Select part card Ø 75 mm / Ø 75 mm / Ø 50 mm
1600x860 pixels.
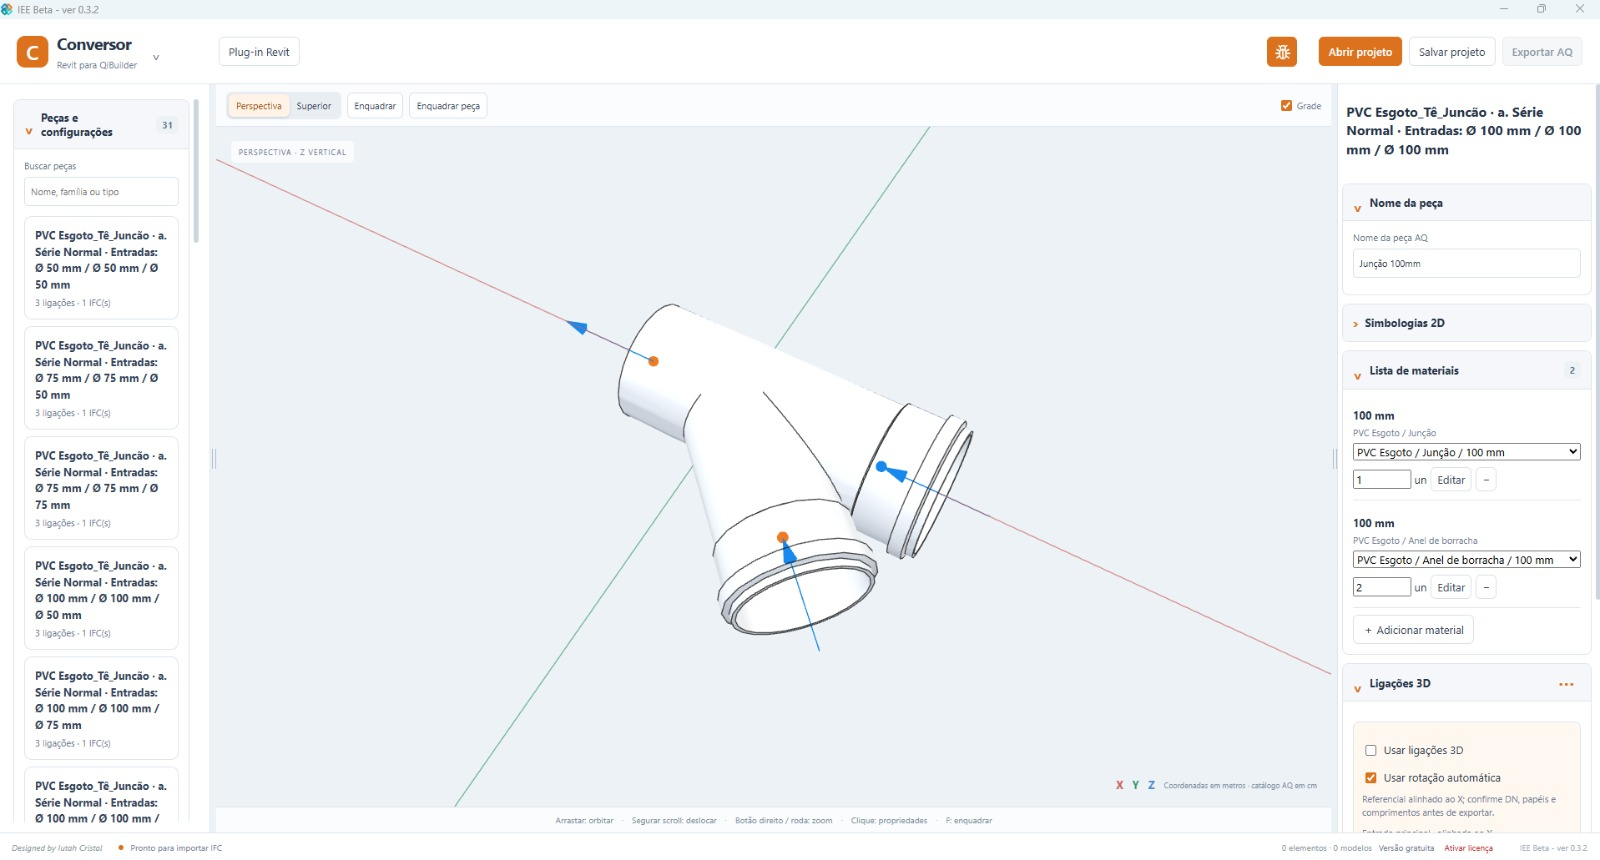[101, 378]
